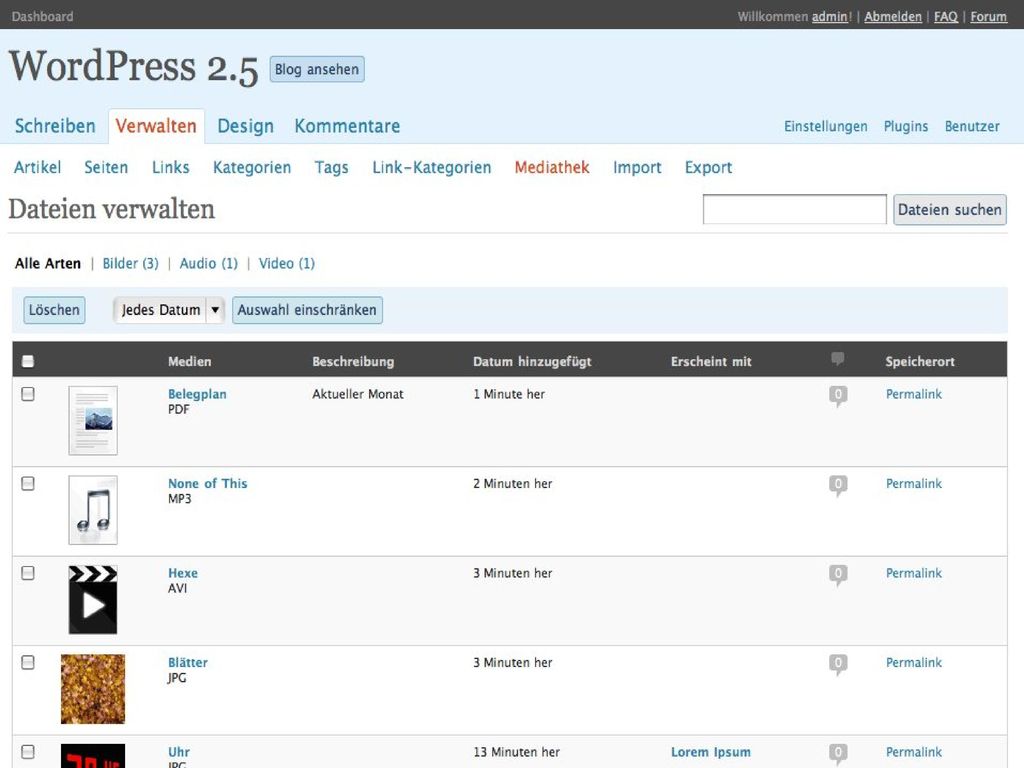
Task: Open the Lorem Ipsum post link
Action: click(x=711, y=752)
